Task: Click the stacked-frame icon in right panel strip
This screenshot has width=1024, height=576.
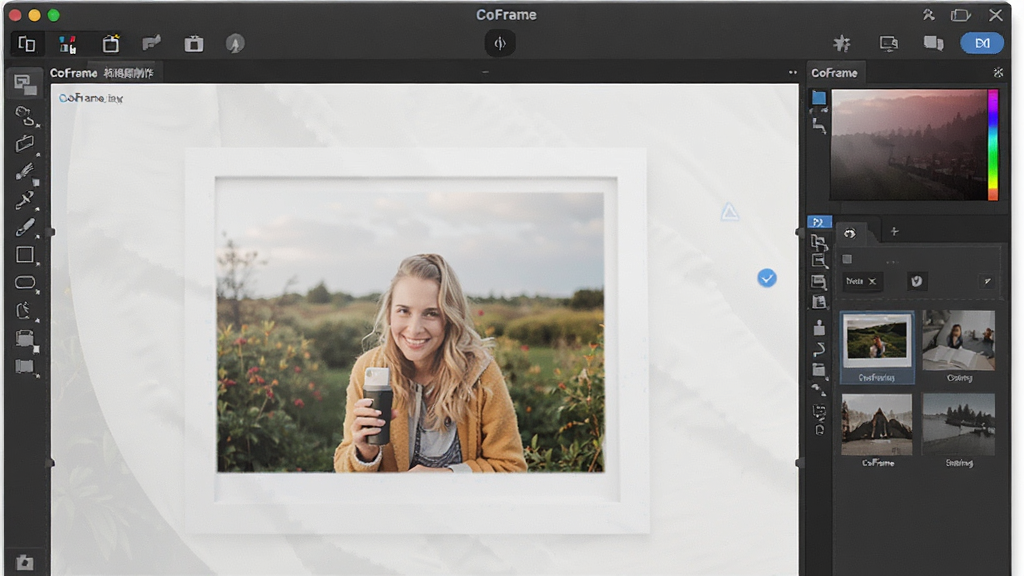Action: 819,282
